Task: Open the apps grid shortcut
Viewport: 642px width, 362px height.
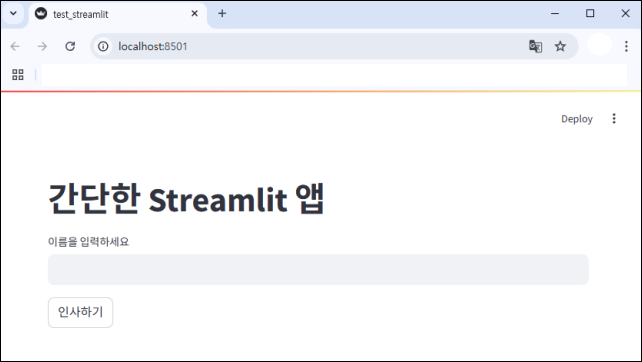Action: tap(18, 75)
